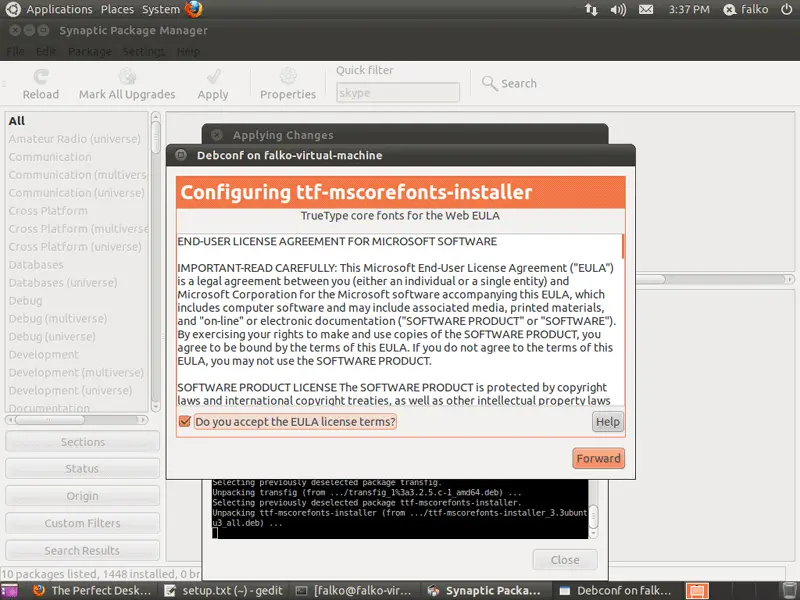Click the orange workspace switcher icon
The image size is (800, 600).
pyautogui.click(x=697, y=591)
